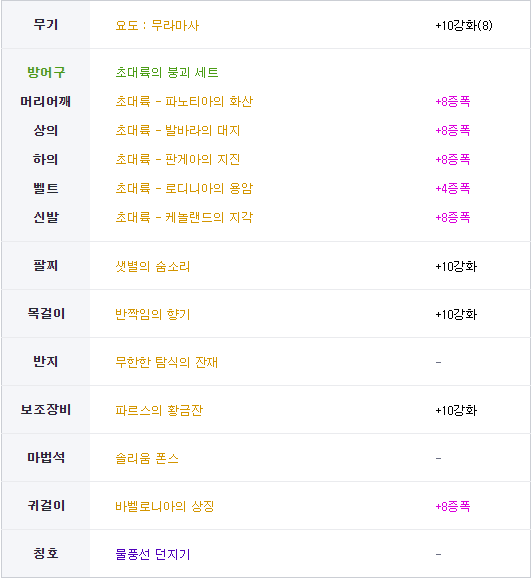Open 초대륙 - 파노티아의 화산 item
The height and width of the screenshot is (578, 532).
coord(184,101)
